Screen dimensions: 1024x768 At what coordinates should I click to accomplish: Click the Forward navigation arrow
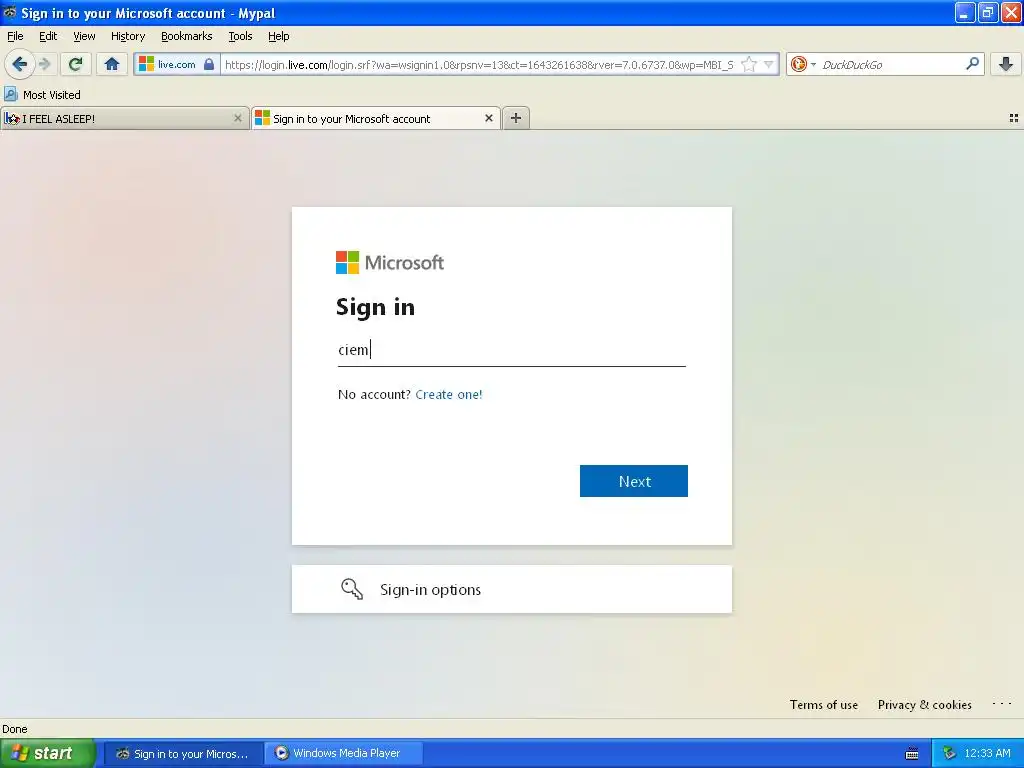pos(45,64)
